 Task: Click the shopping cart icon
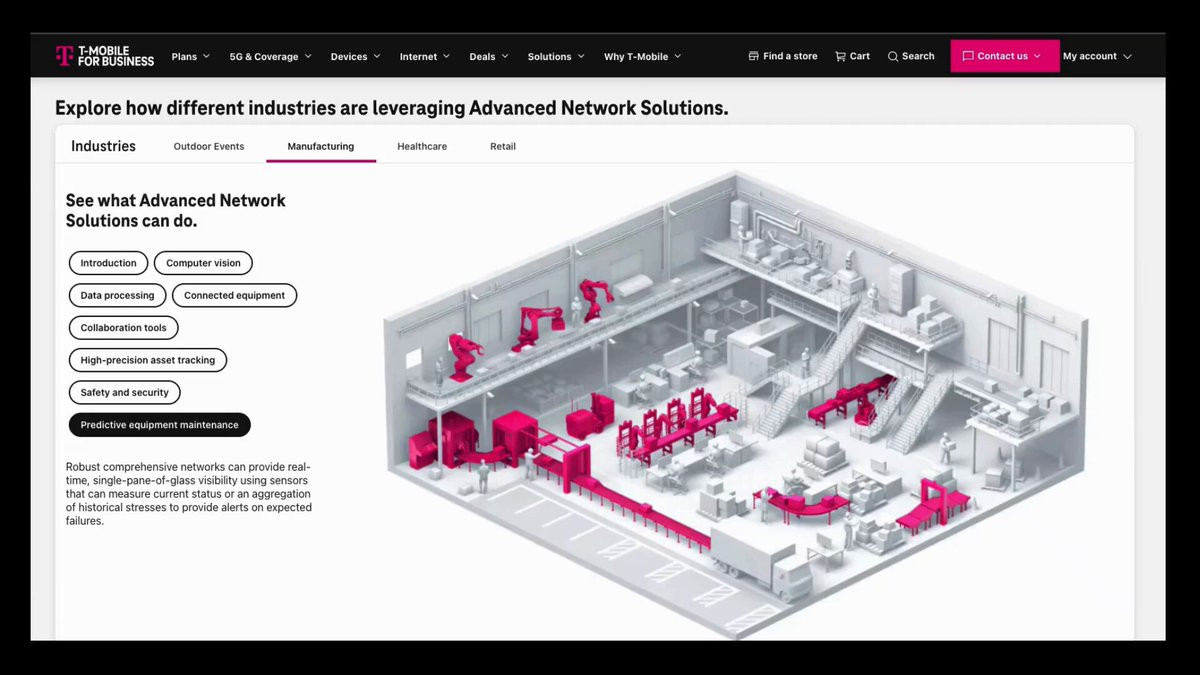(x=840, y=56)
